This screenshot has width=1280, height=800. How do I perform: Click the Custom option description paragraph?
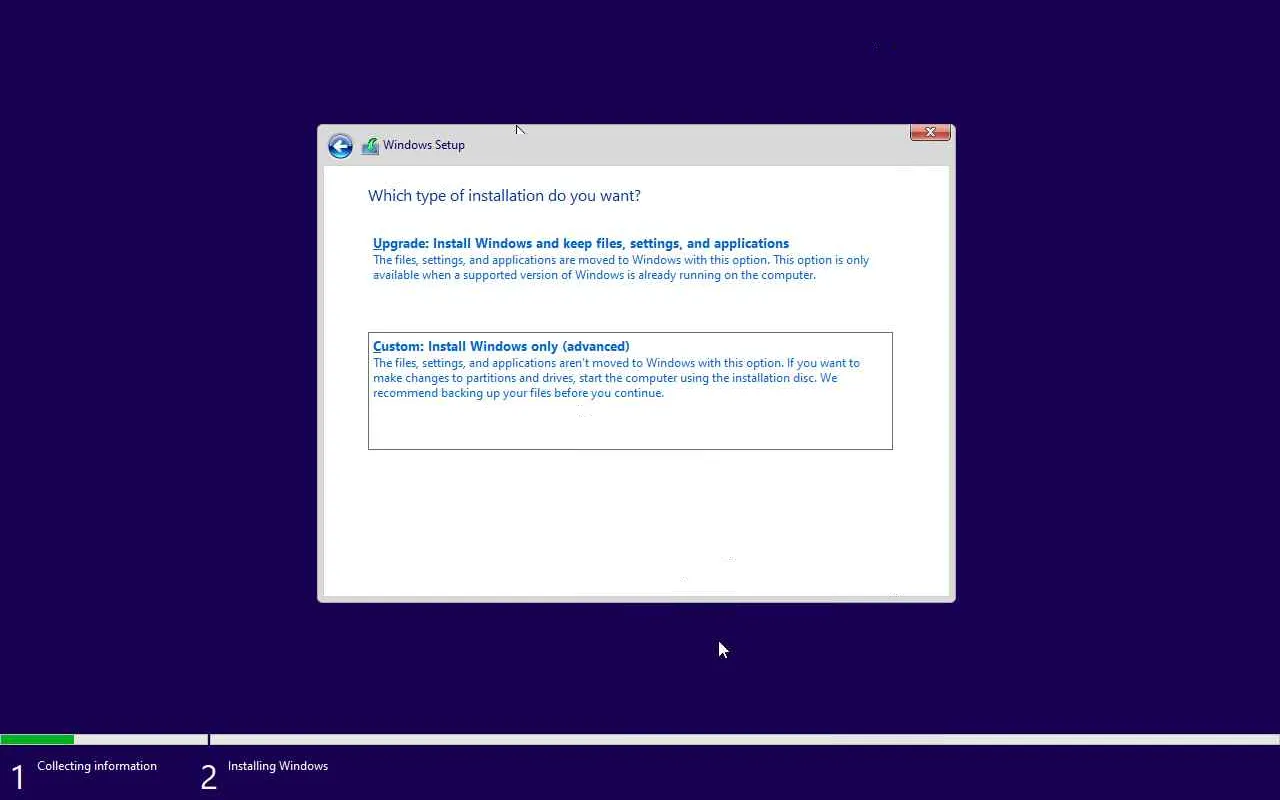616,378
